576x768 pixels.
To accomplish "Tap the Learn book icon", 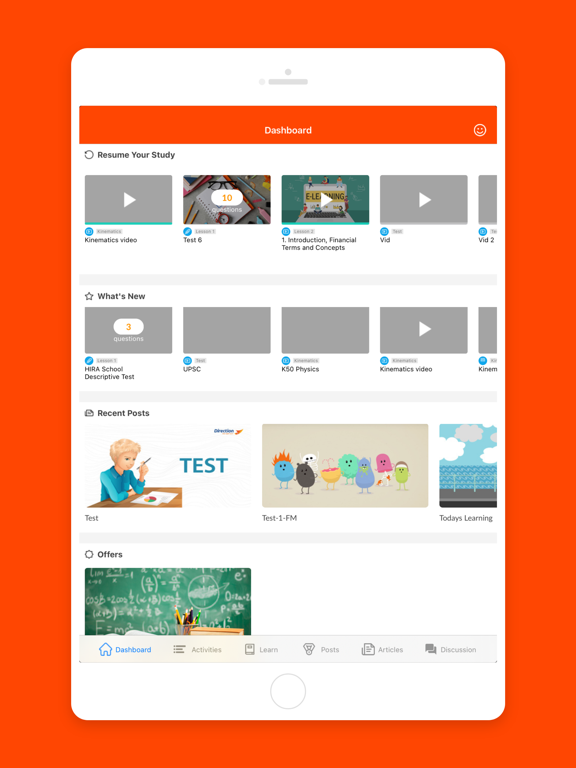I will pos(250,649).
